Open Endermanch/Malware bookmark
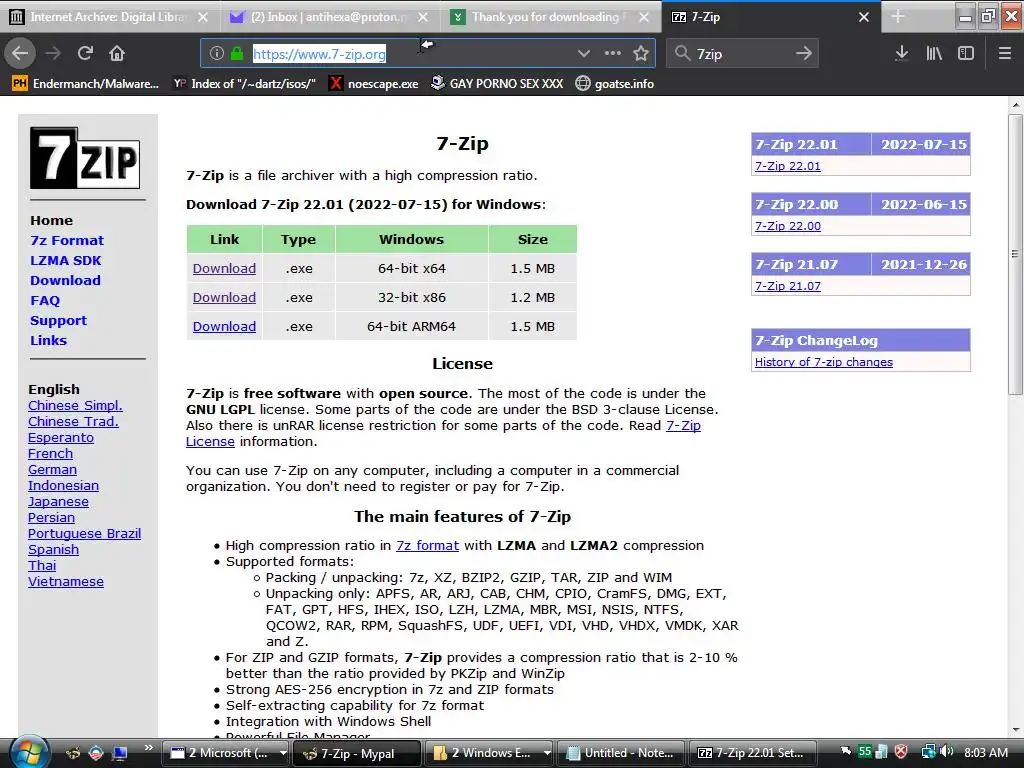 (x=86, y=84)
